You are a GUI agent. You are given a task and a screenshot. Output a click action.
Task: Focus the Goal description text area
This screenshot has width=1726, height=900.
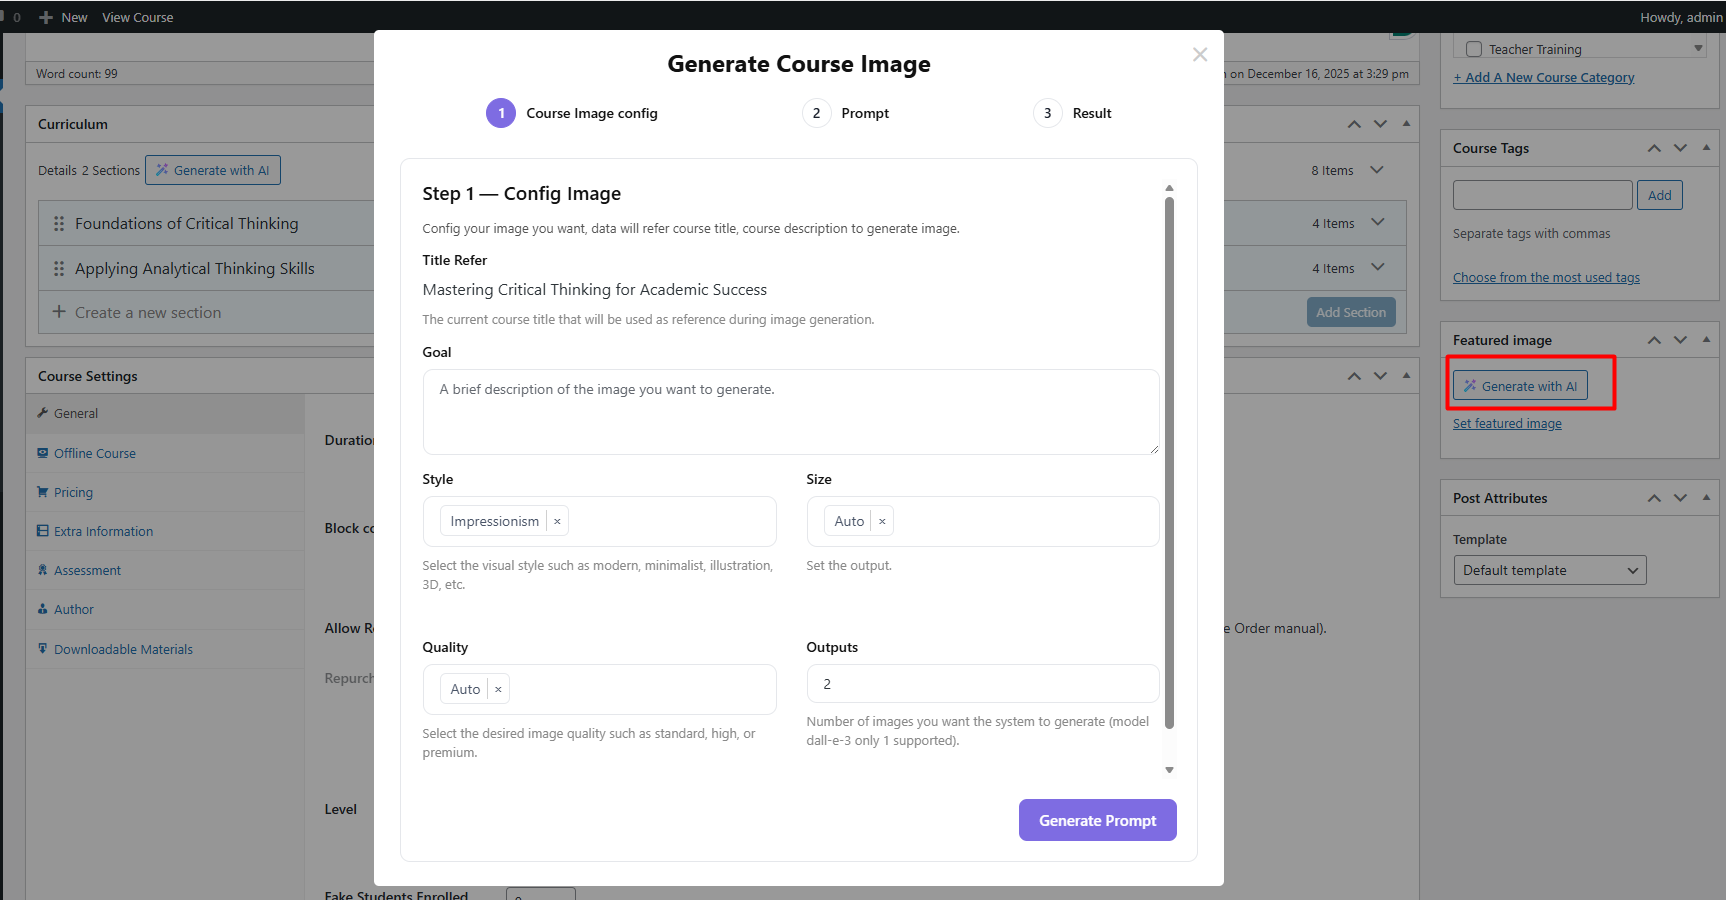[790, 412]
